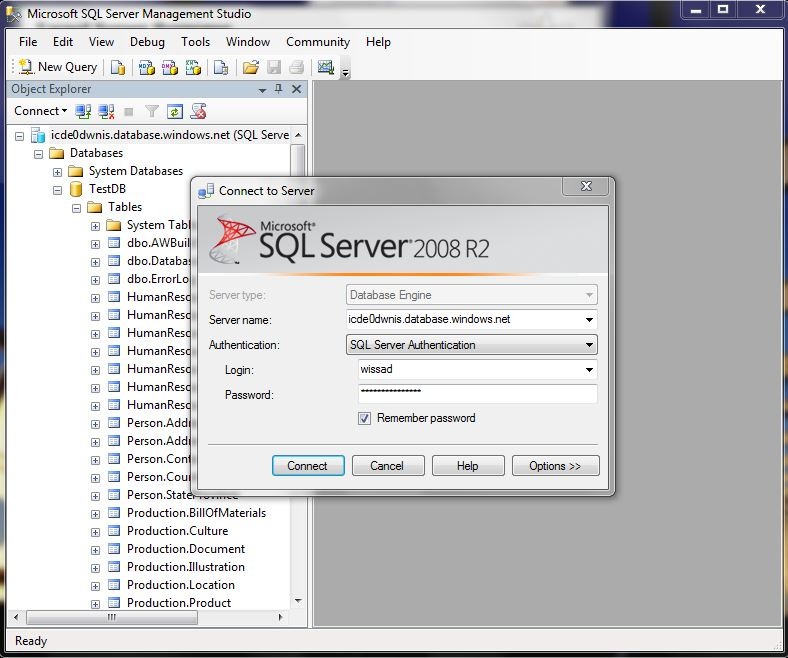Collapse the Databases folder node
The height and width of the screenshot is (658, 788).
click(39, 154)
